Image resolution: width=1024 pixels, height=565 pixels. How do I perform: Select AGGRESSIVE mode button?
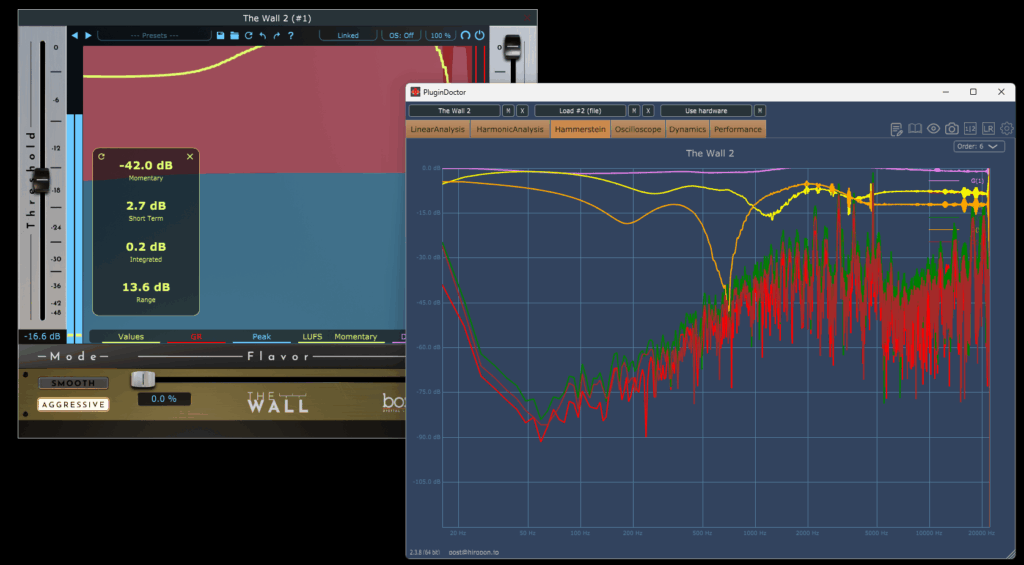click(73, 404)
